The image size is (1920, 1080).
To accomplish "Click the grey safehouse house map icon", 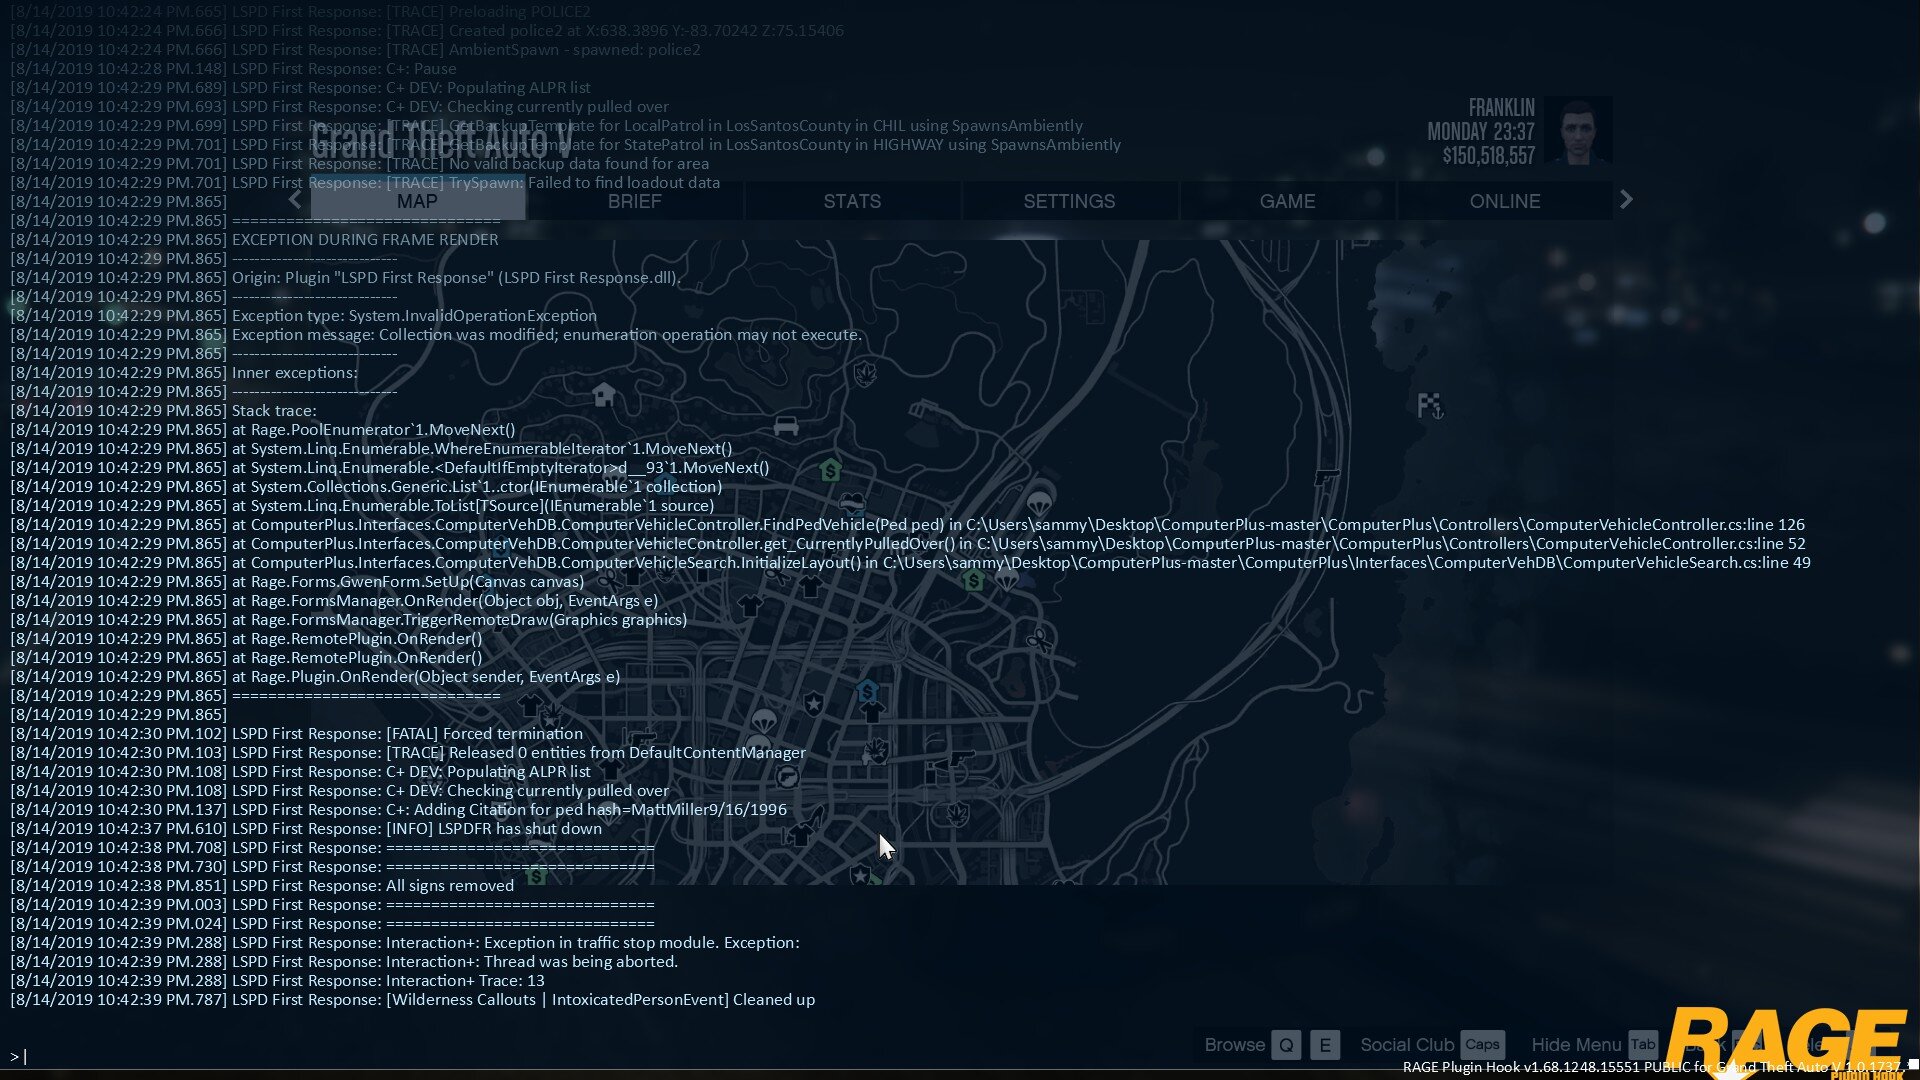I will [603, 394].
